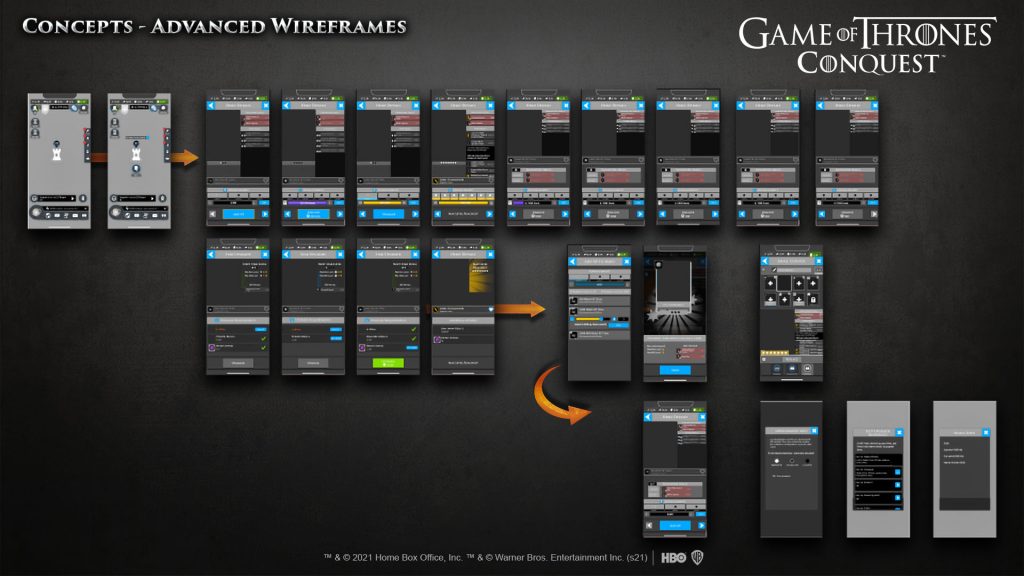Tap the pin above the tower, first map wireframe
The image size is (1024, 576).
(x=57, y=144)
